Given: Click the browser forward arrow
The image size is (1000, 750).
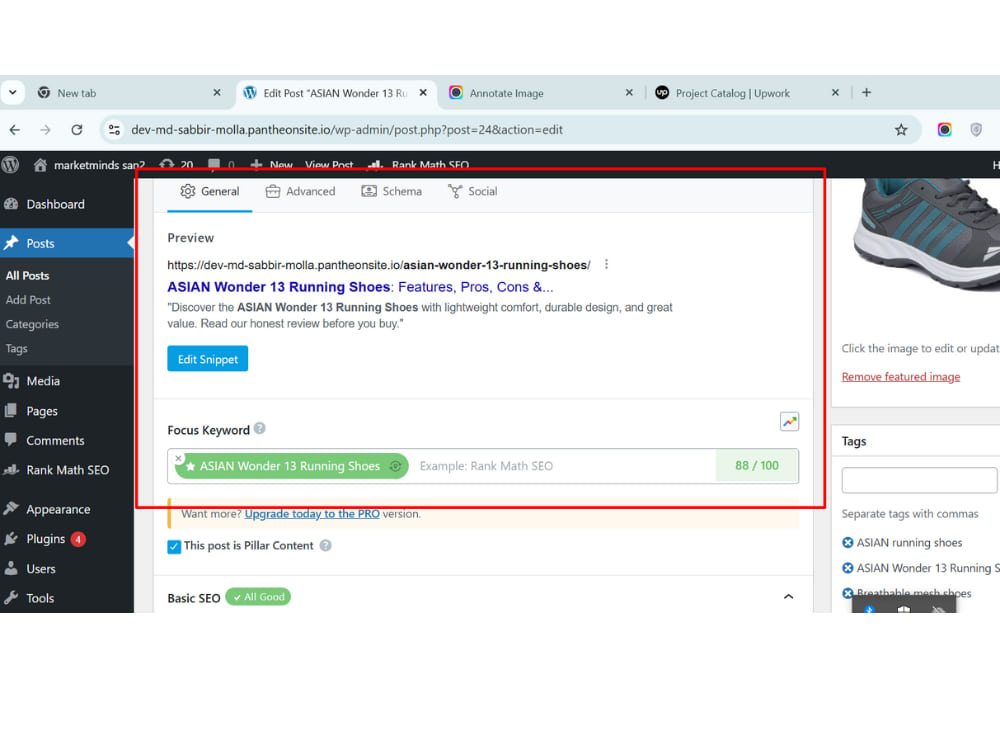Looking at the screenshot, I should point(45,129).
